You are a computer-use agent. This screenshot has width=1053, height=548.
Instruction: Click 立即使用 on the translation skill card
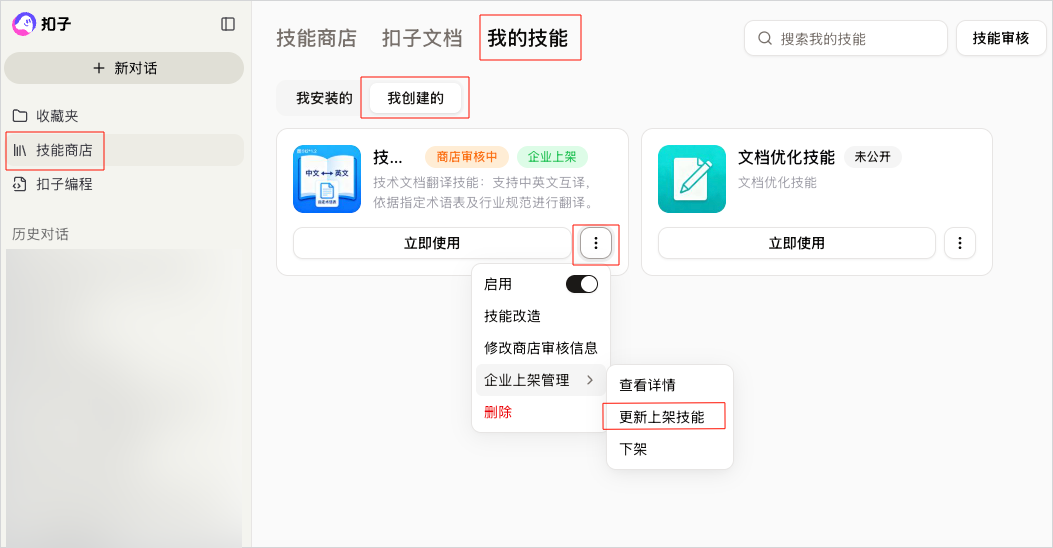coord(432,243)
